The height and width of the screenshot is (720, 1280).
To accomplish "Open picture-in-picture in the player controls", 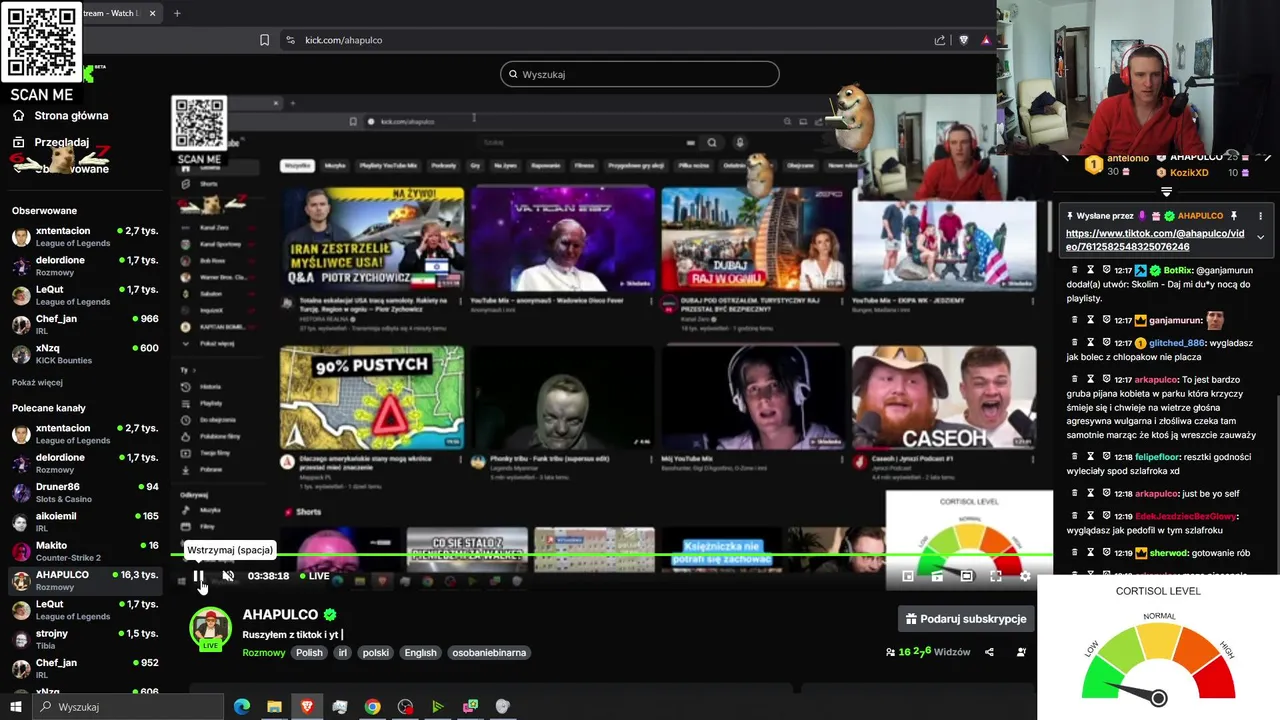I will [908, 576].
